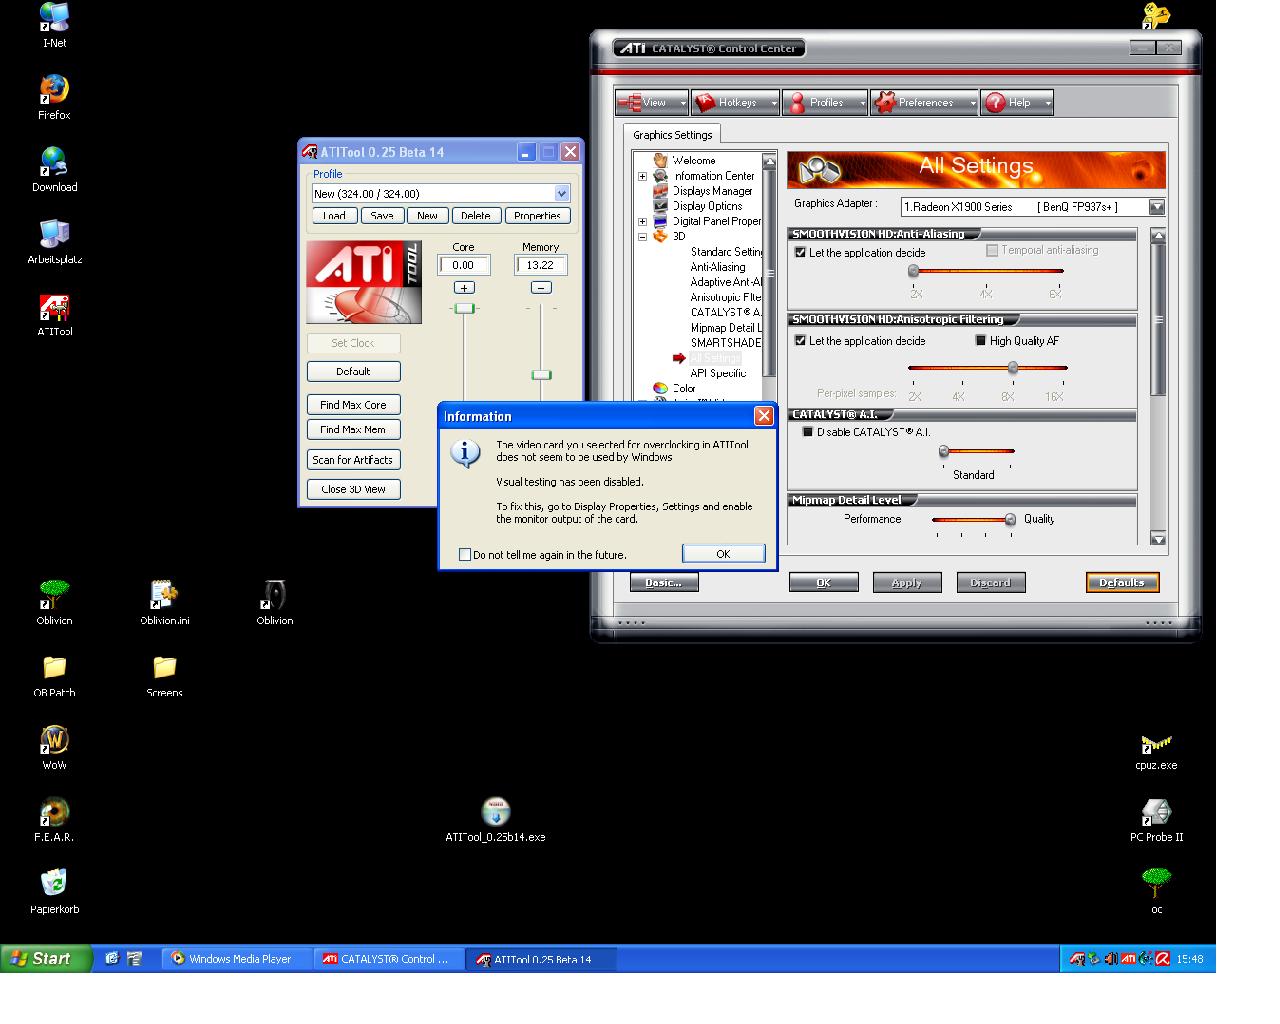Viewport: 1280px width, 1024px height.
Task: Toggle the Temporal anti-aliasing checkbox
Action: point(992,251)
